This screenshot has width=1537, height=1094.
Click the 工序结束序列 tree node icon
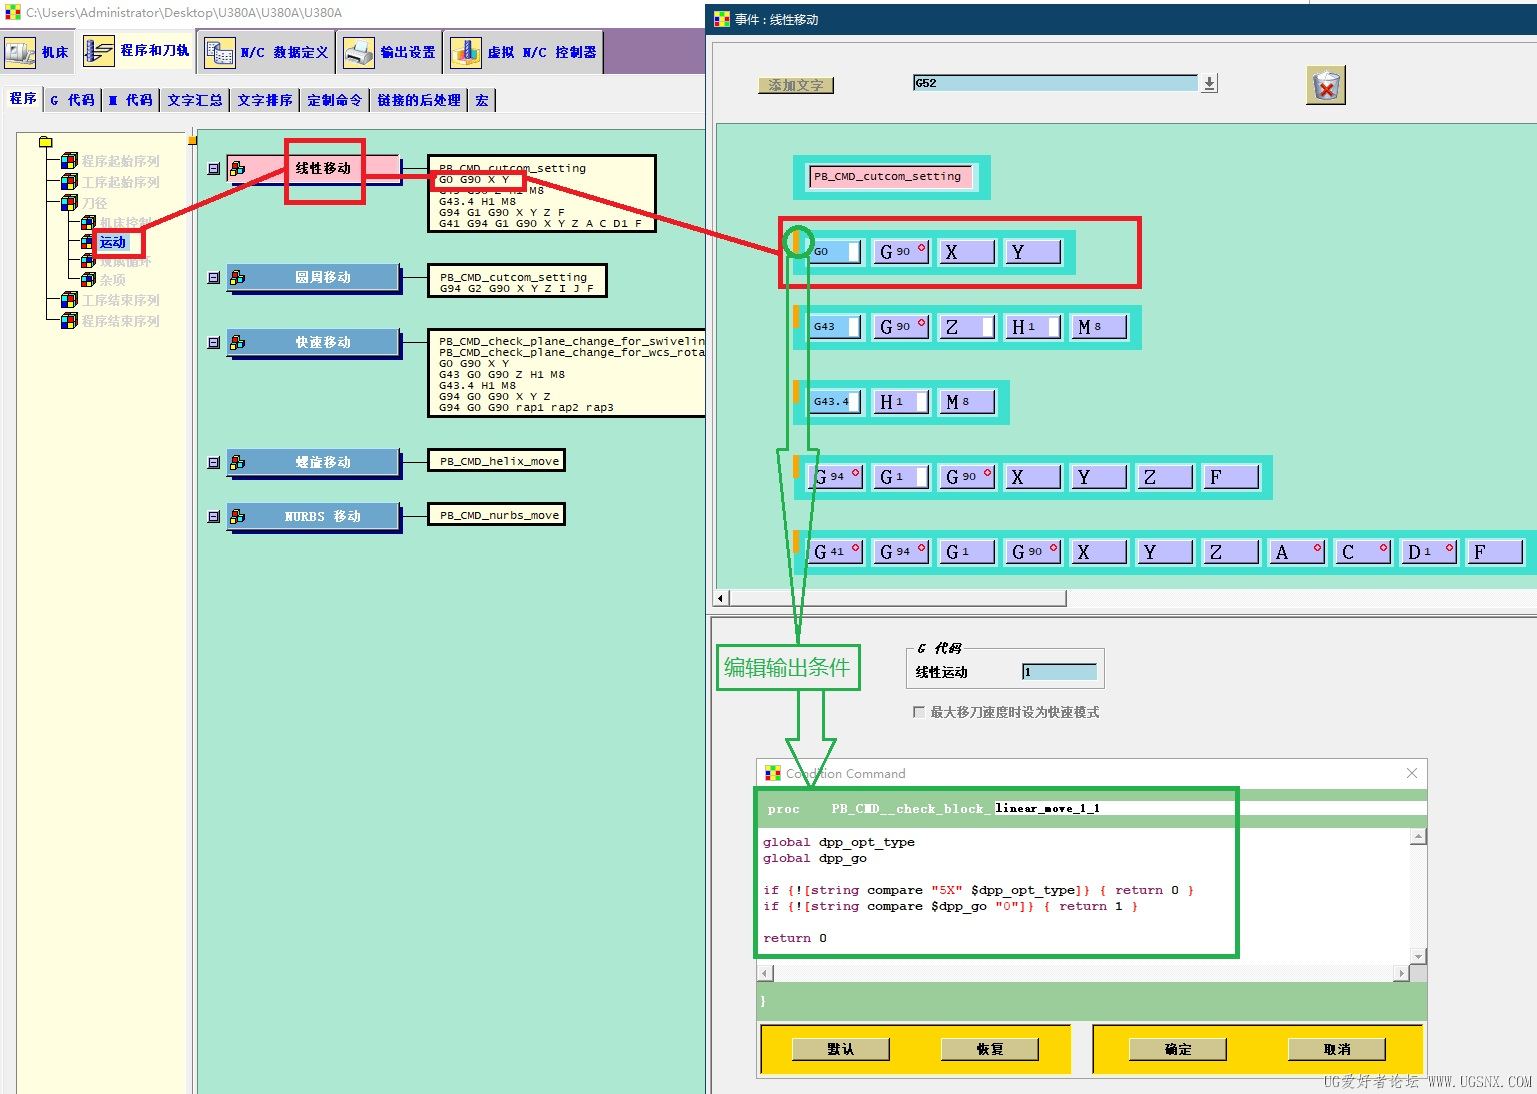(x=69, y=300)
